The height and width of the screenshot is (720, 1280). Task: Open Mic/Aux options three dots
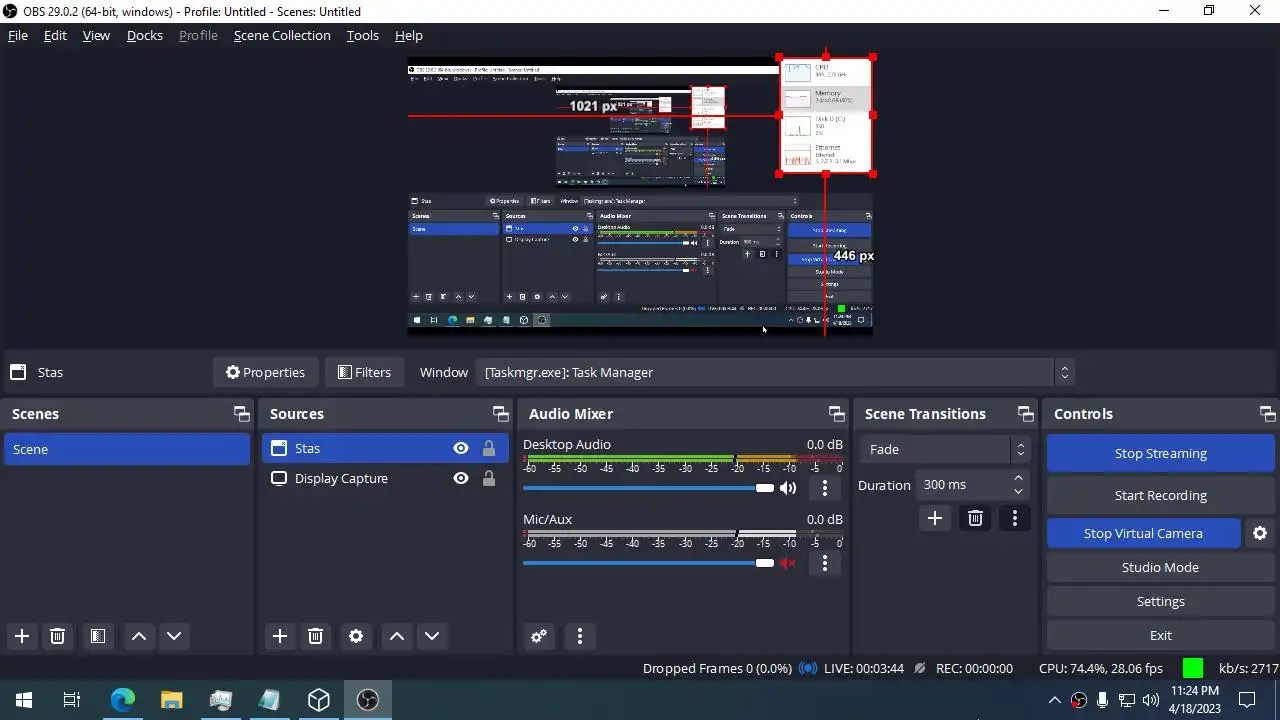(x=824, y=563)
